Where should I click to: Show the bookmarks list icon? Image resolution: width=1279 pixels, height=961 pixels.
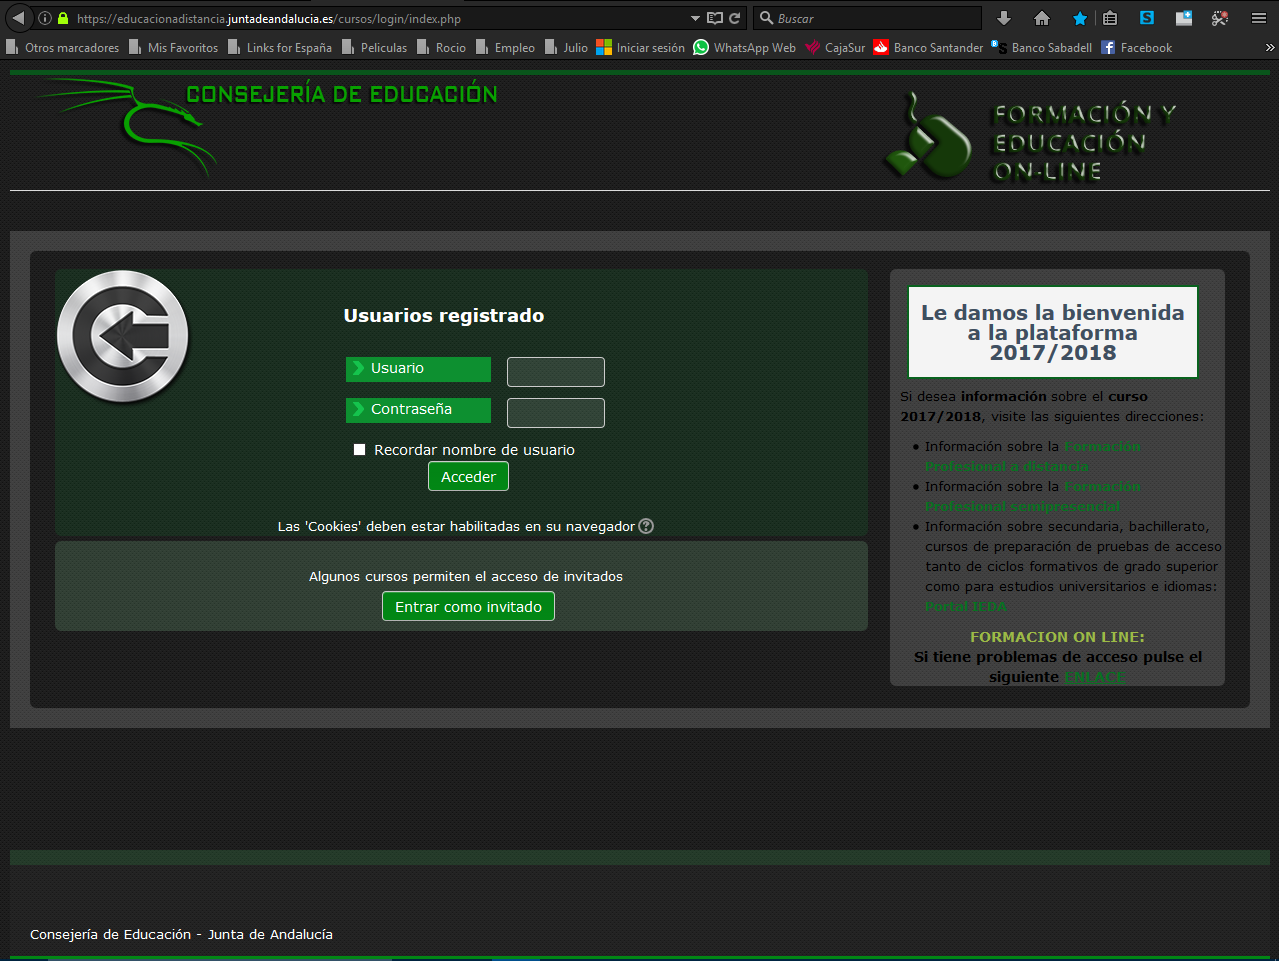1110,18
